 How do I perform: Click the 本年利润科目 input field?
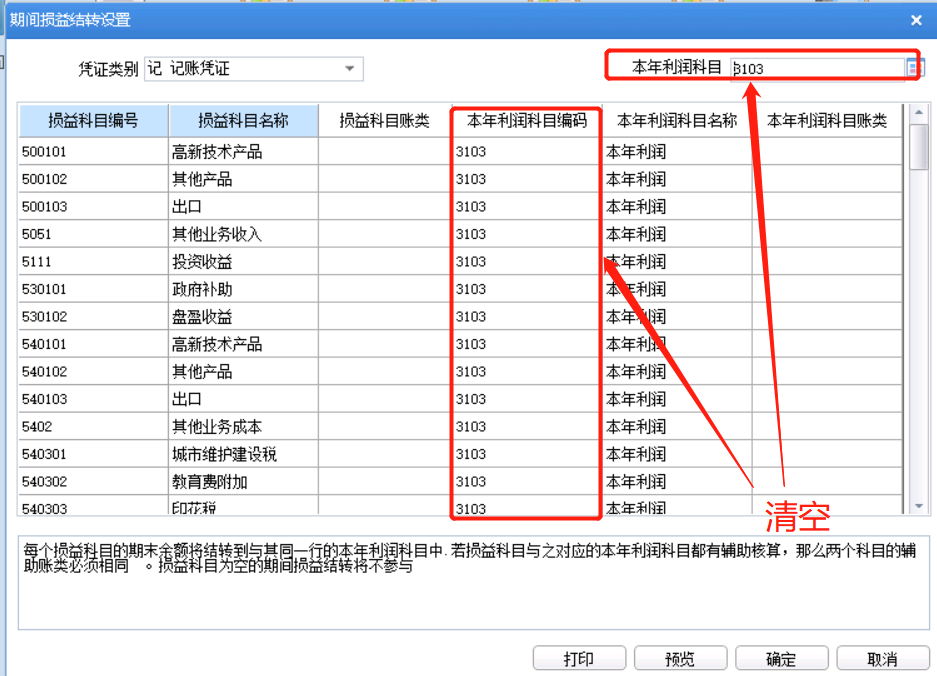point(816,69)
